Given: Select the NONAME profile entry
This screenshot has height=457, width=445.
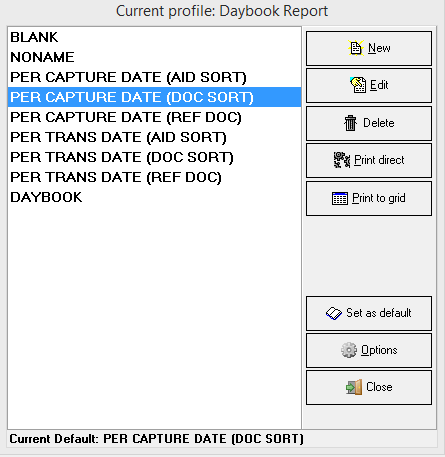Looking at the screenshot, I should (x=154, y=57).
